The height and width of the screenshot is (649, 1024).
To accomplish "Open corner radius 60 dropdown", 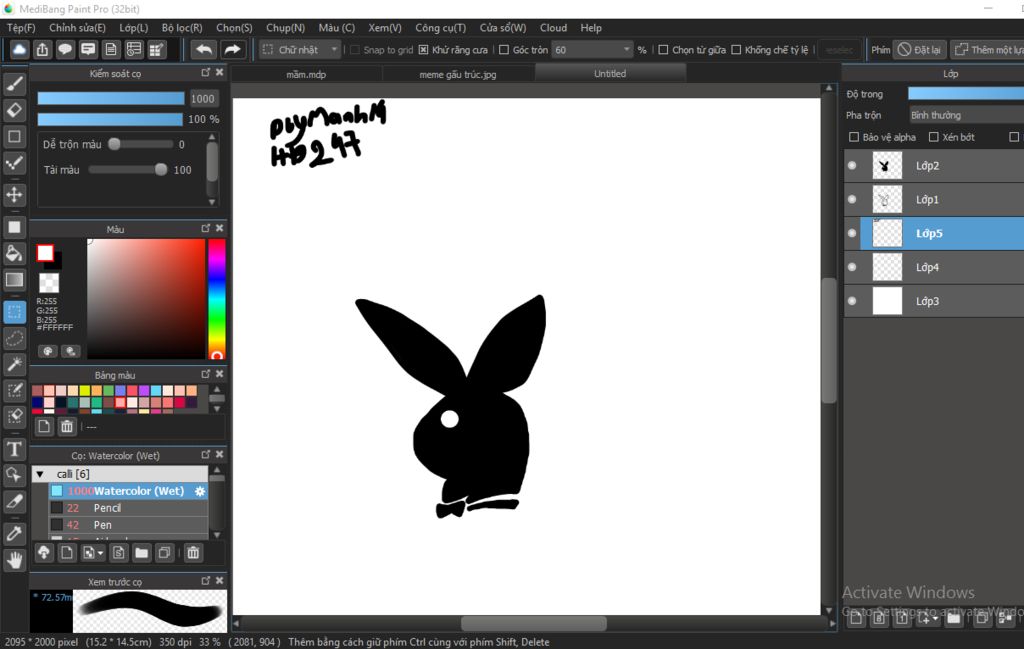I will click(x=592, y=50).
